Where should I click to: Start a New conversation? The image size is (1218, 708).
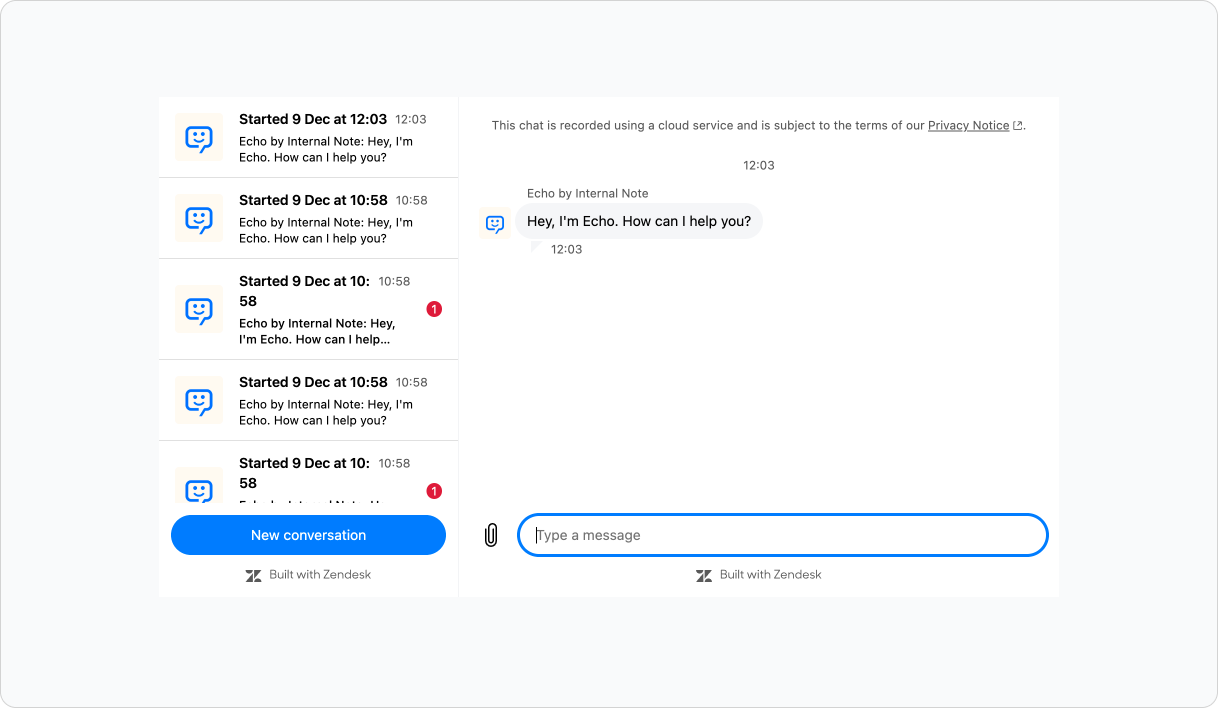(308, 535)
